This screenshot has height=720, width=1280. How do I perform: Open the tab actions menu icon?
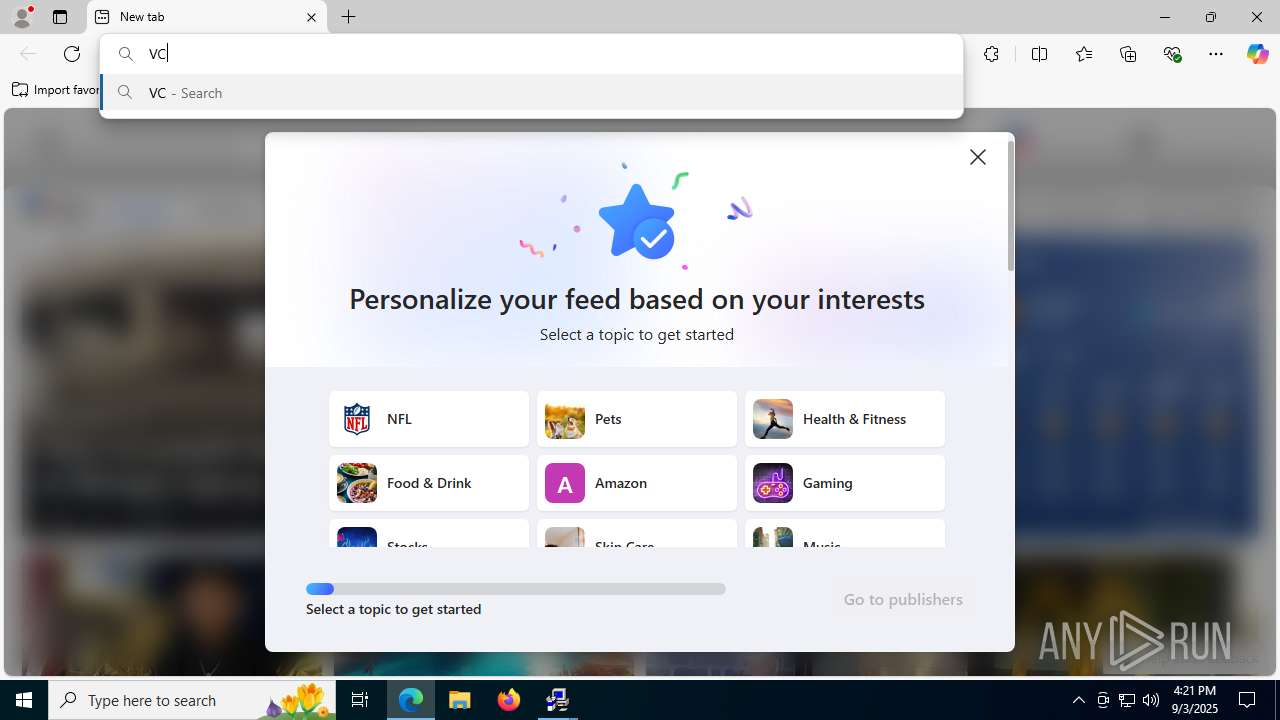60,17
